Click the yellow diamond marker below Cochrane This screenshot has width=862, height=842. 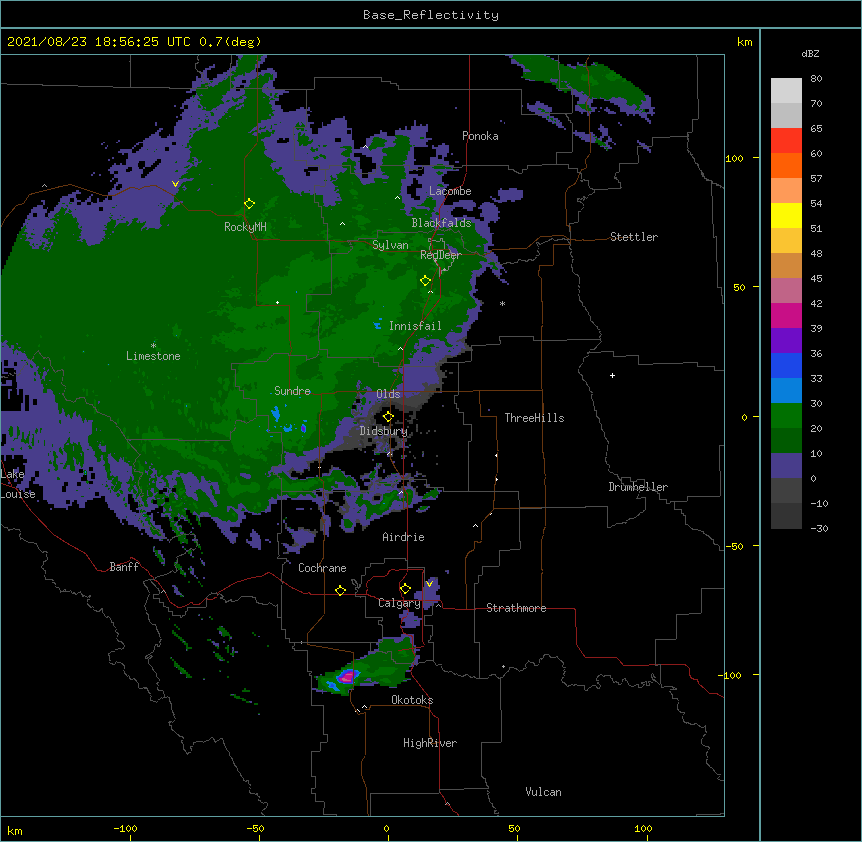340,590
